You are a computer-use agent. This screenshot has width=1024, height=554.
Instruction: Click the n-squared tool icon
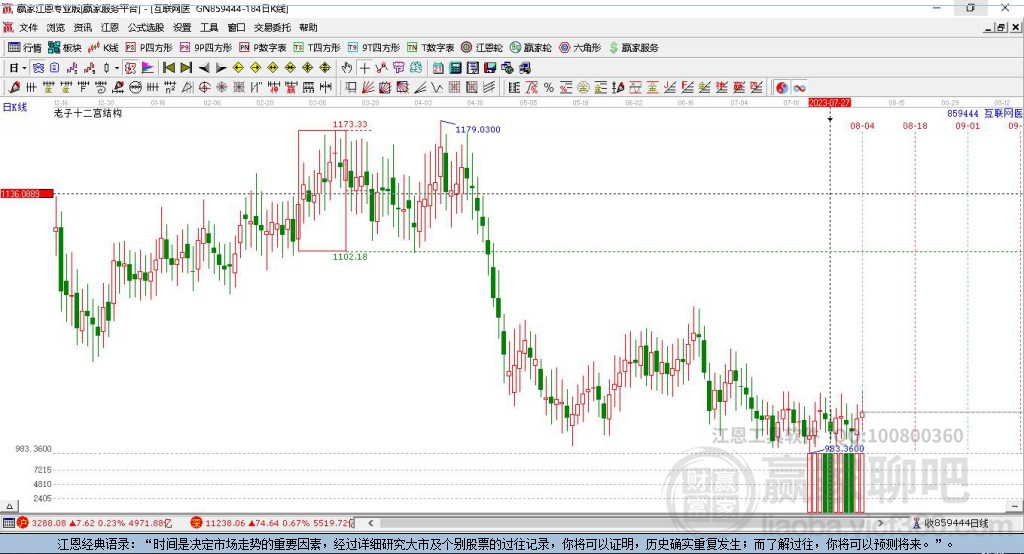click(170, 88)
